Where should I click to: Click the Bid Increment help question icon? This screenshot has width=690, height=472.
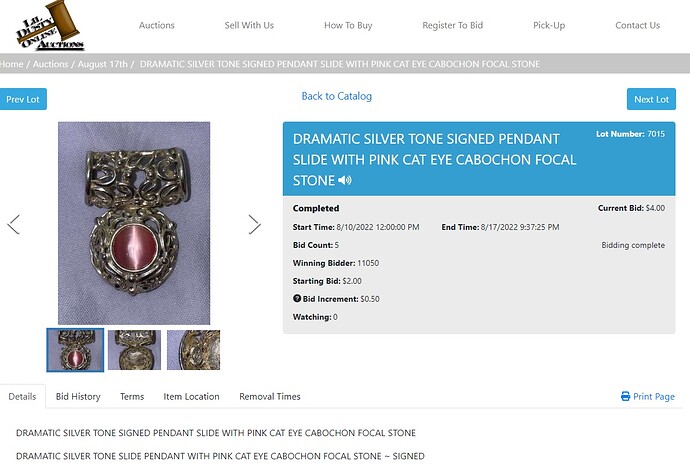click(297, 298)
